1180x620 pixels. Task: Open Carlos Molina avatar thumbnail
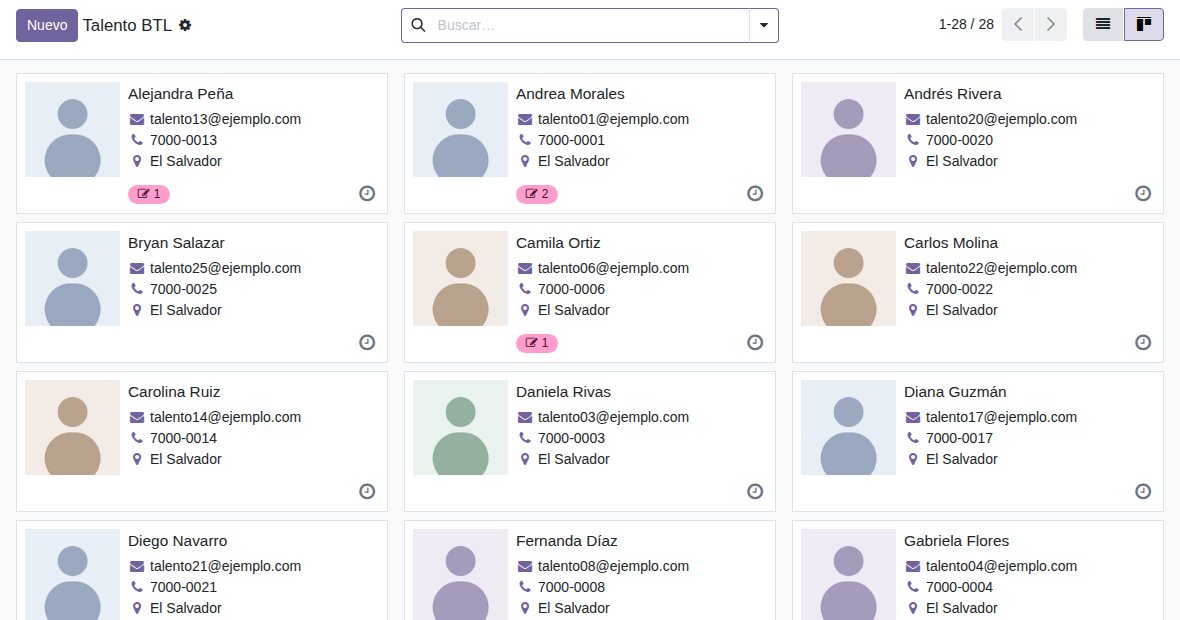tap(848, 278)
